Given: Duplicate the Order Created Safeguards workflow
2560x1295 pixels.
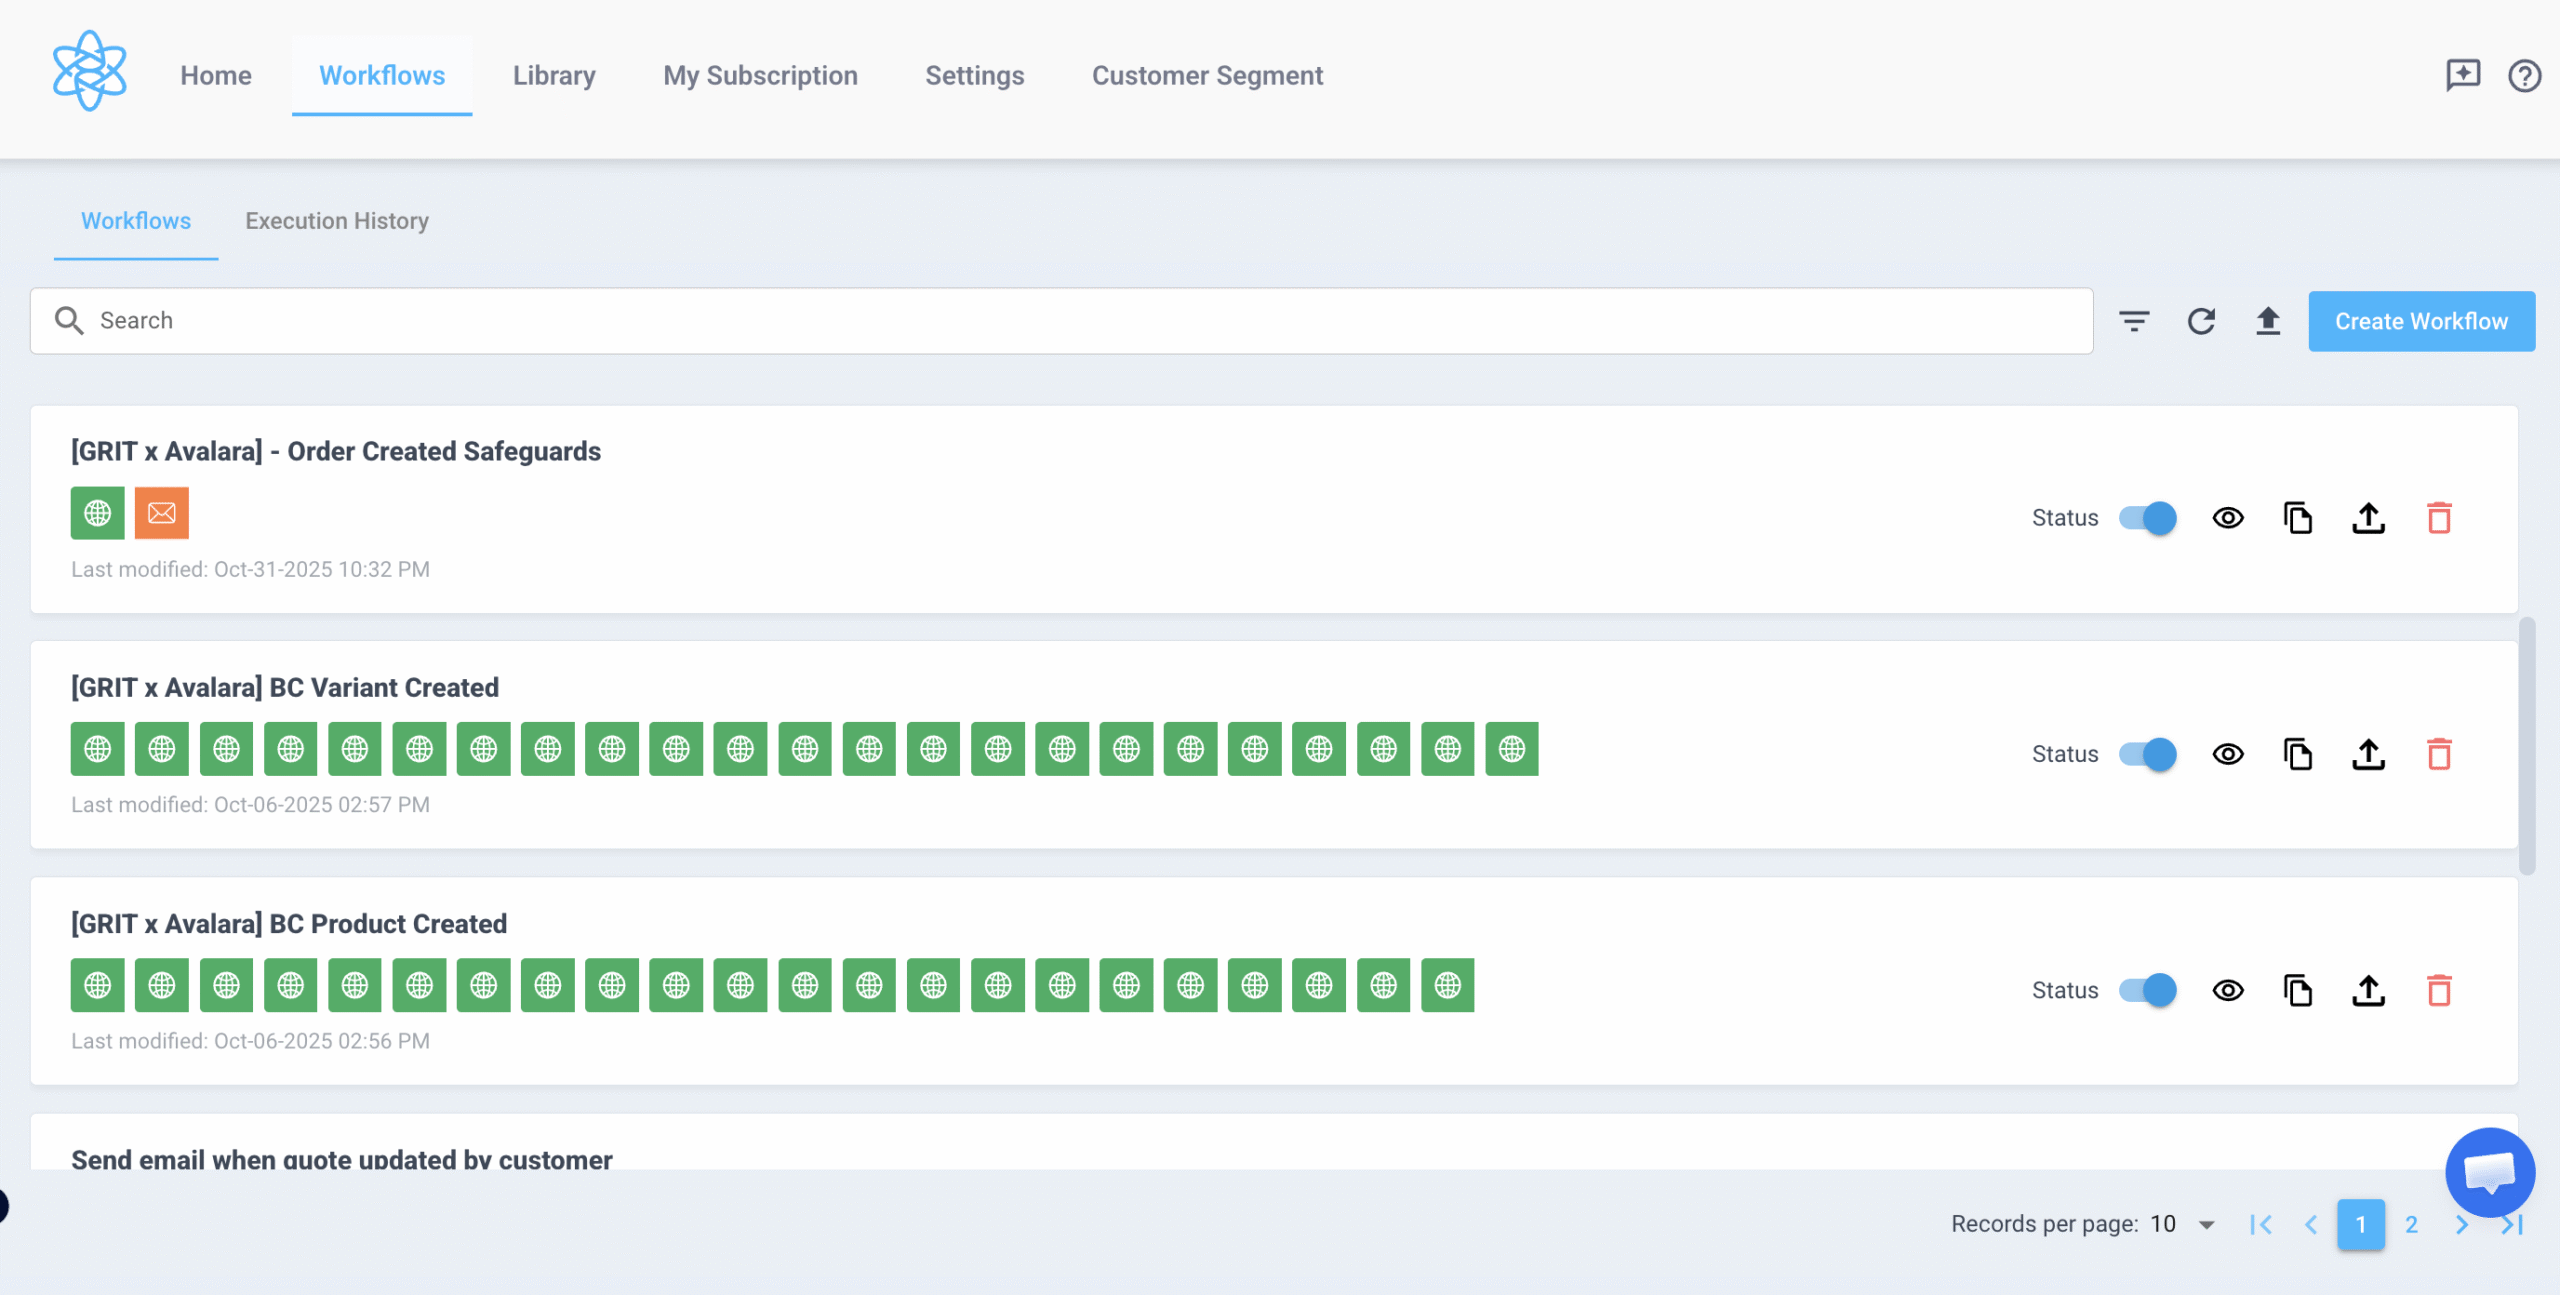Looking at the screenshot, I should [2298, 518].
